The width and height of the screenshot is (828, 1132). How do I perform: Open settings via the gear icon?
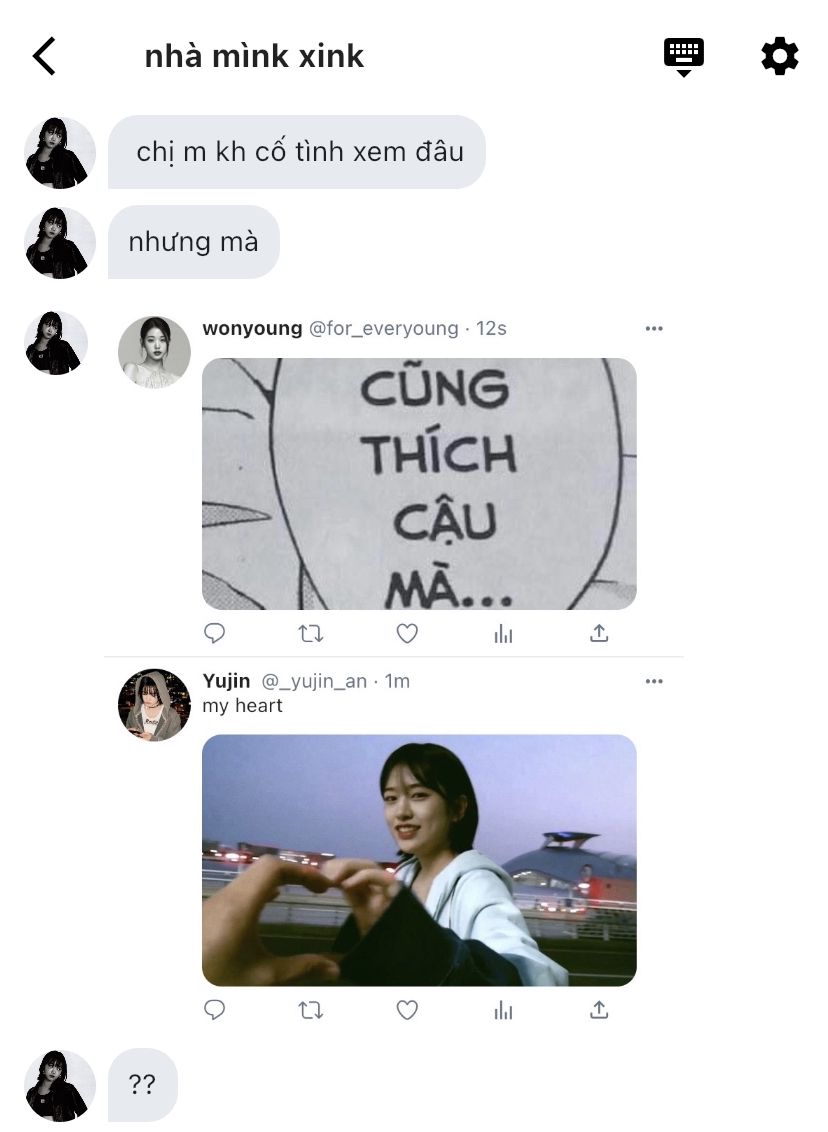pos(780,56)
